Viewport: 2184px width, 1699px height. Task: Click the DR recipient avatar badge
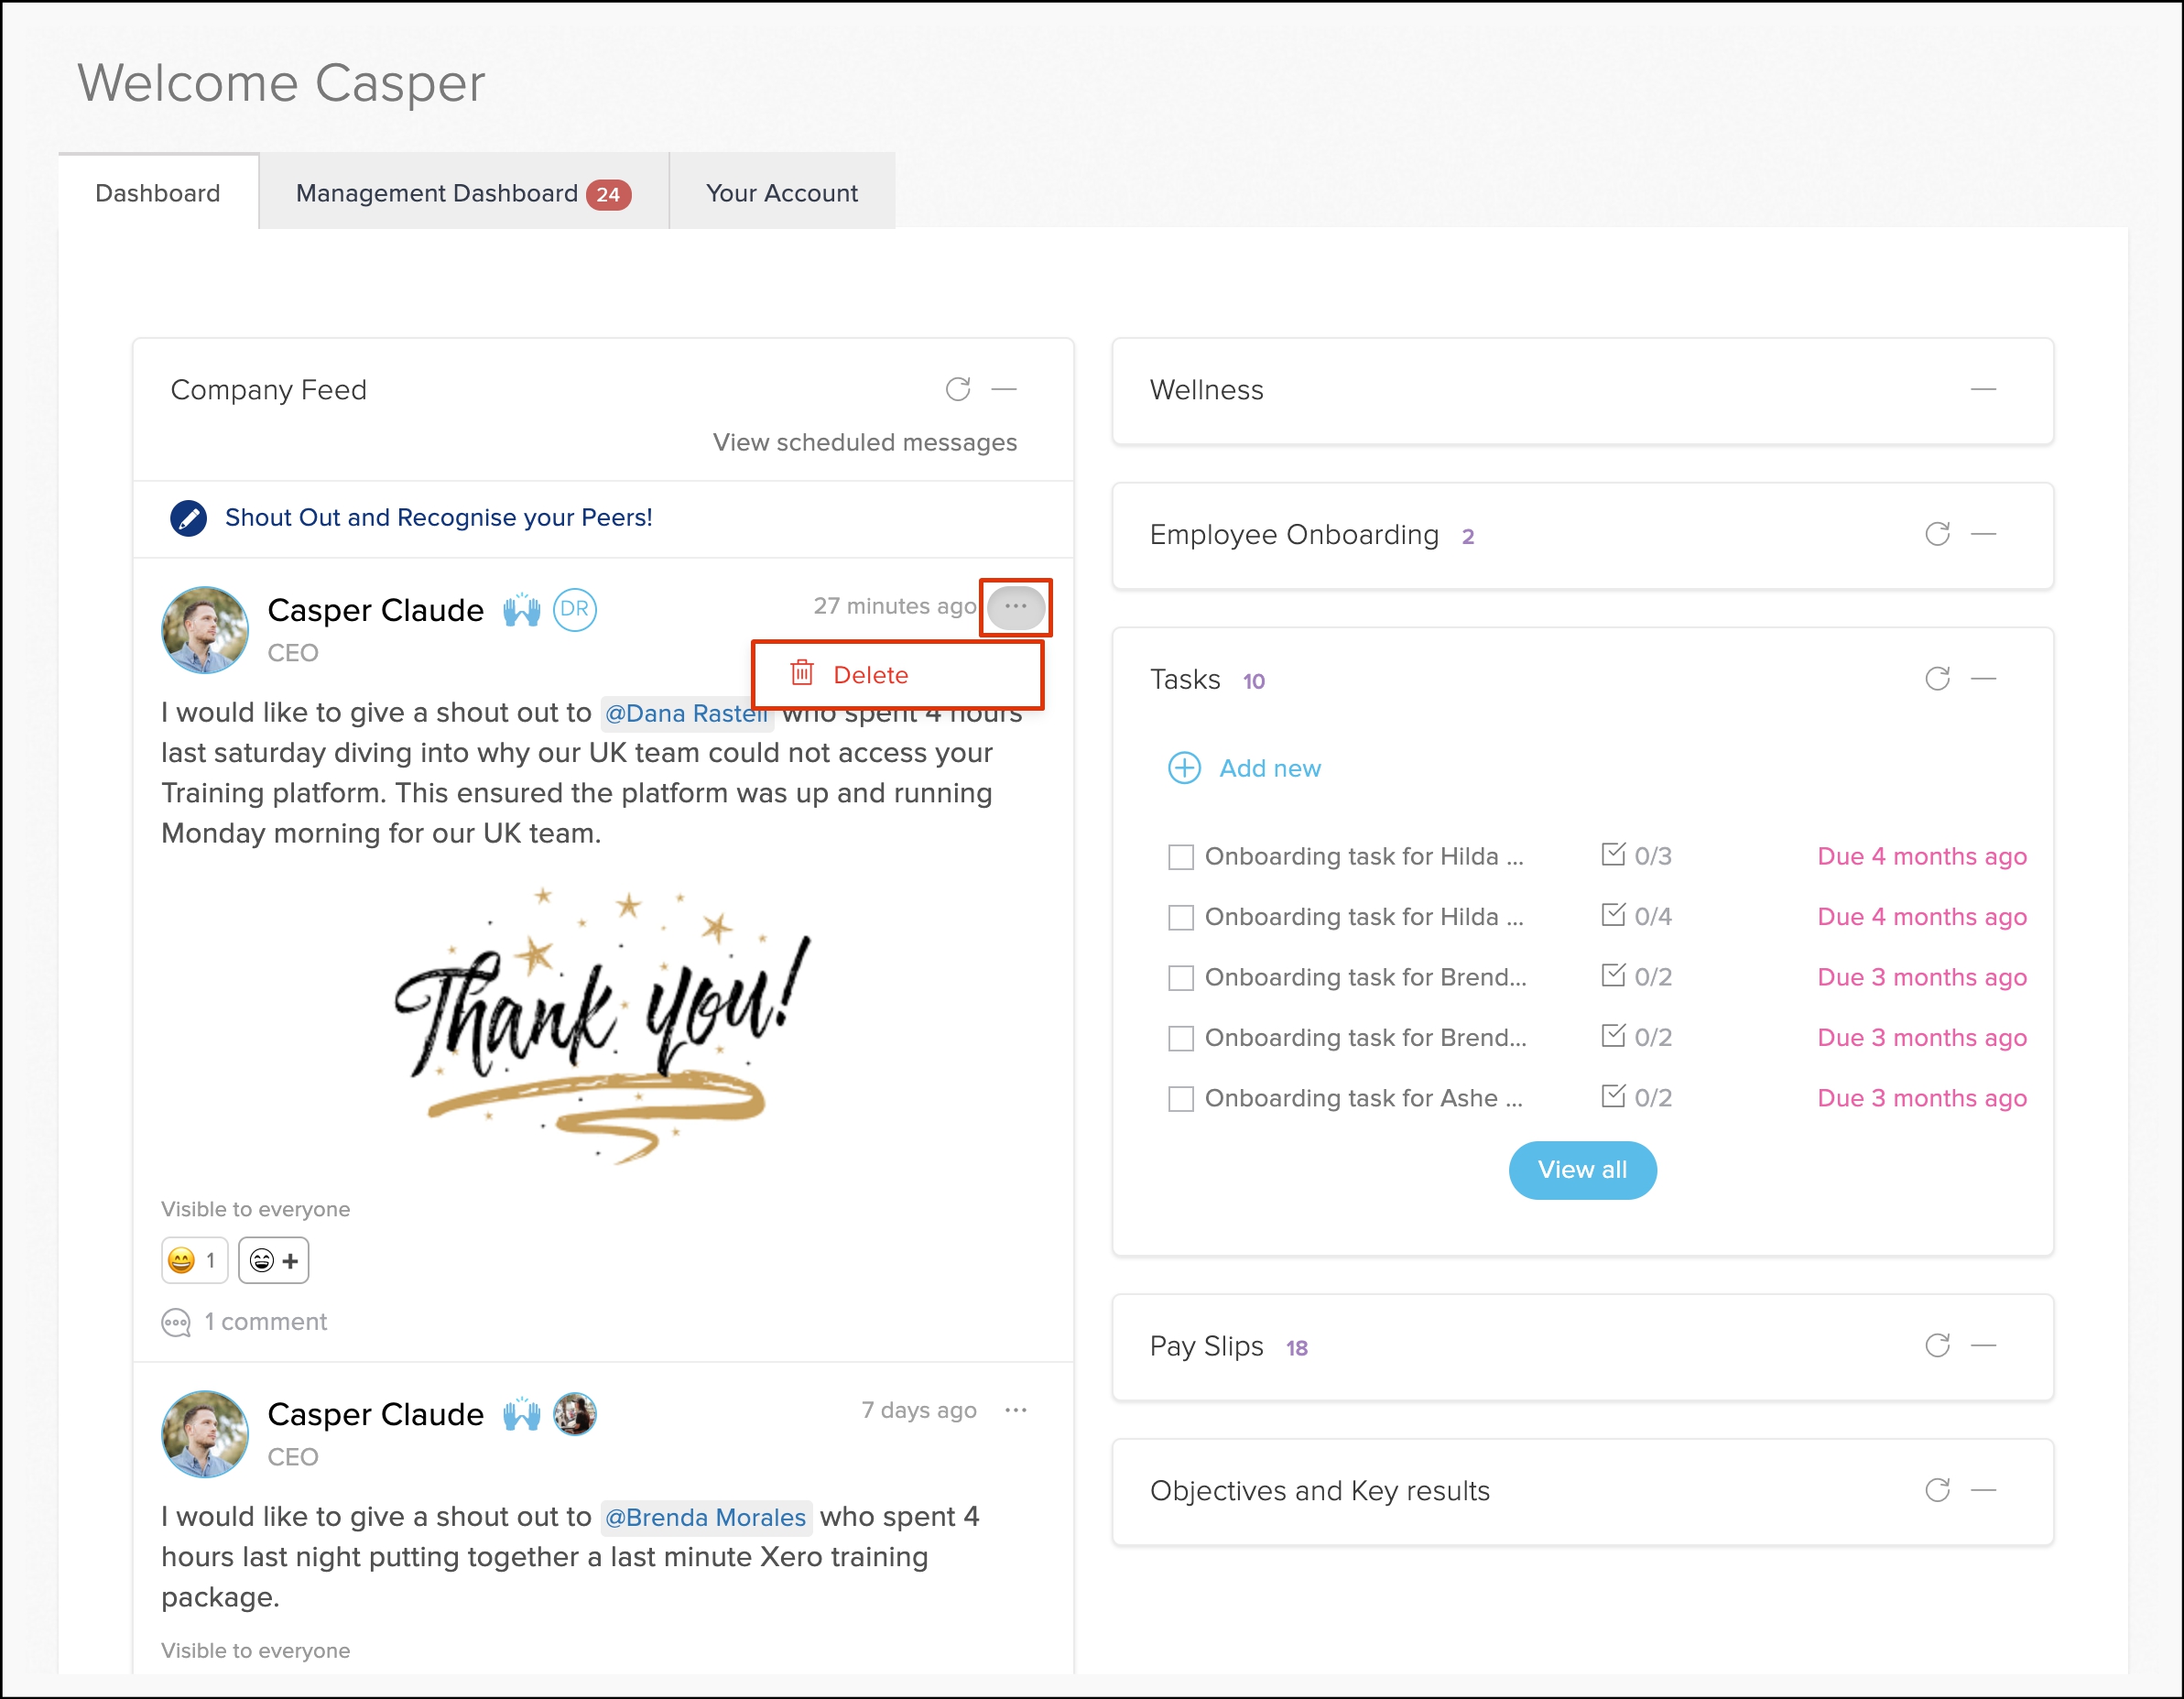[x=575, y=609]
